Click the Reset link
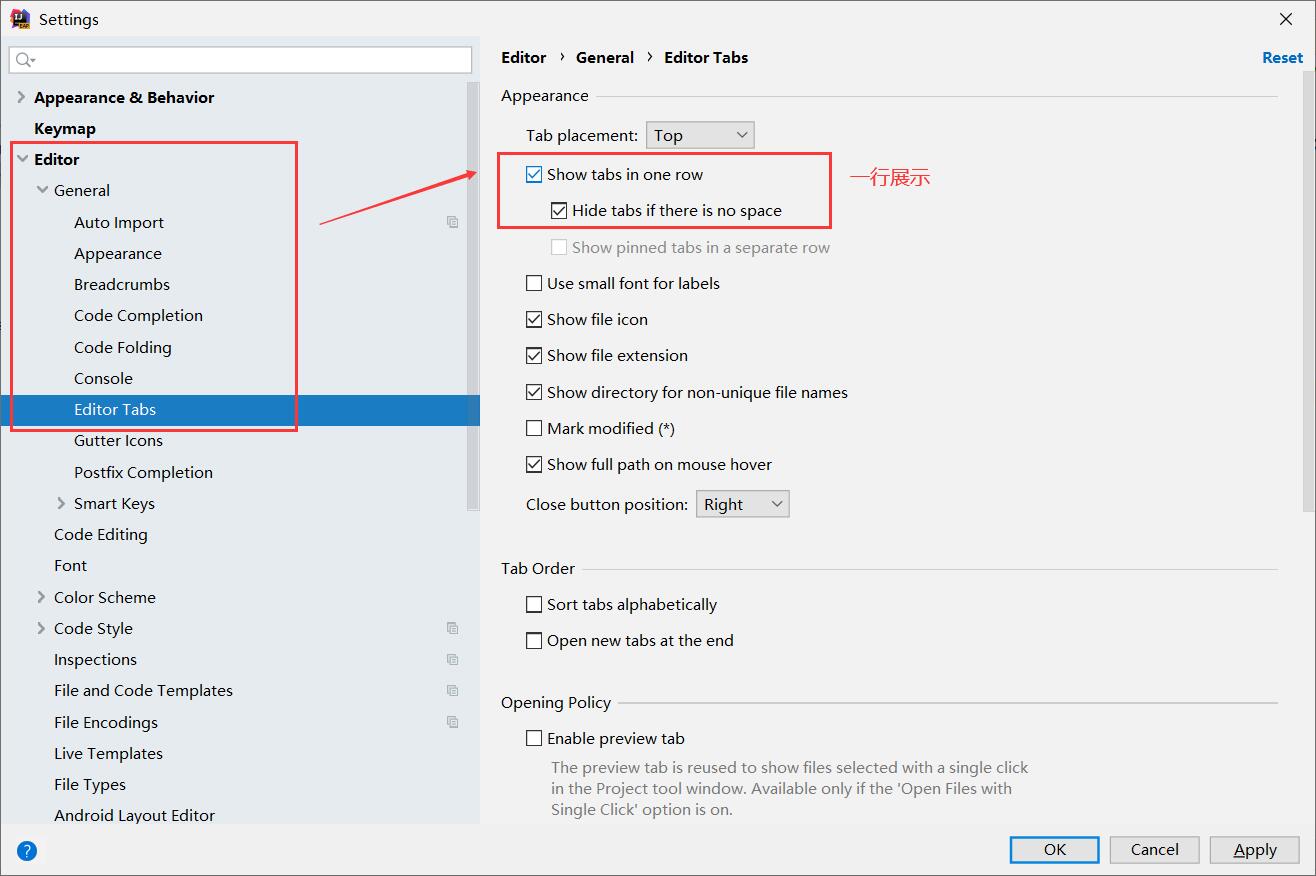Screen dimensions: 1316x876 tap(1282, 57)
